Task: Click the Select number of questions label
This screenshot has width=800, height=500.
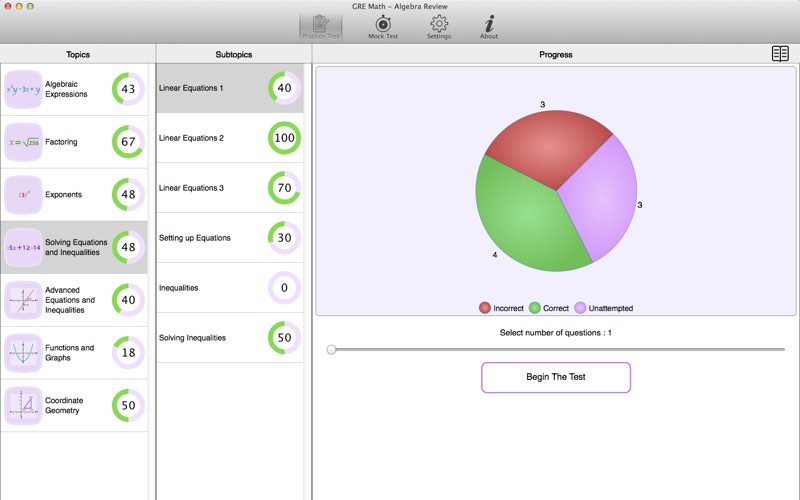Action: (556, 333)
